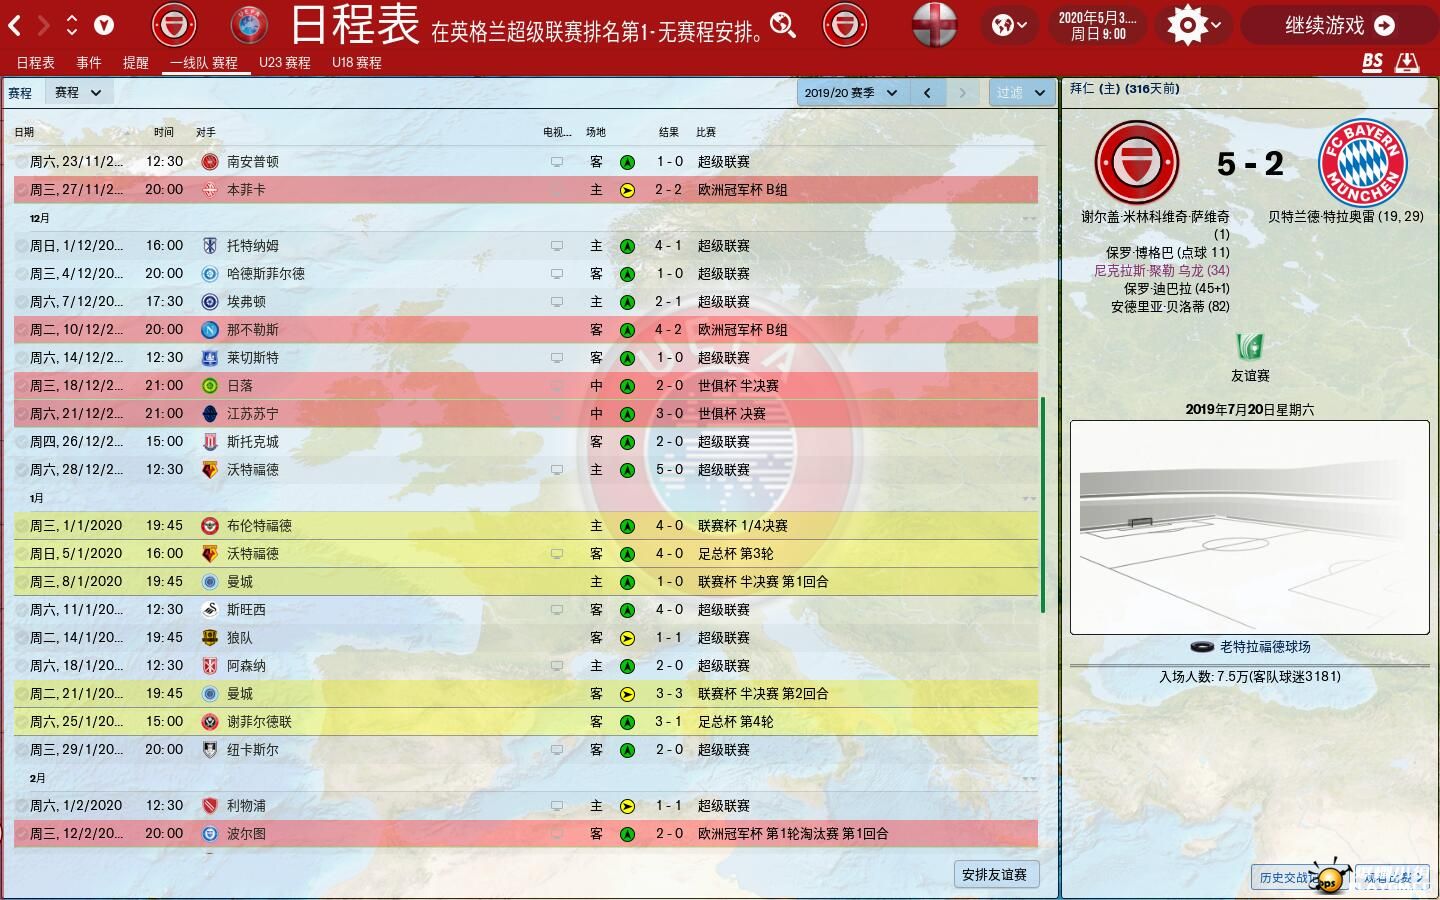The width and height of the screenshot is (1440, 900).
Task: Switch to the 日程表 tab
Action: pos(35,62)
